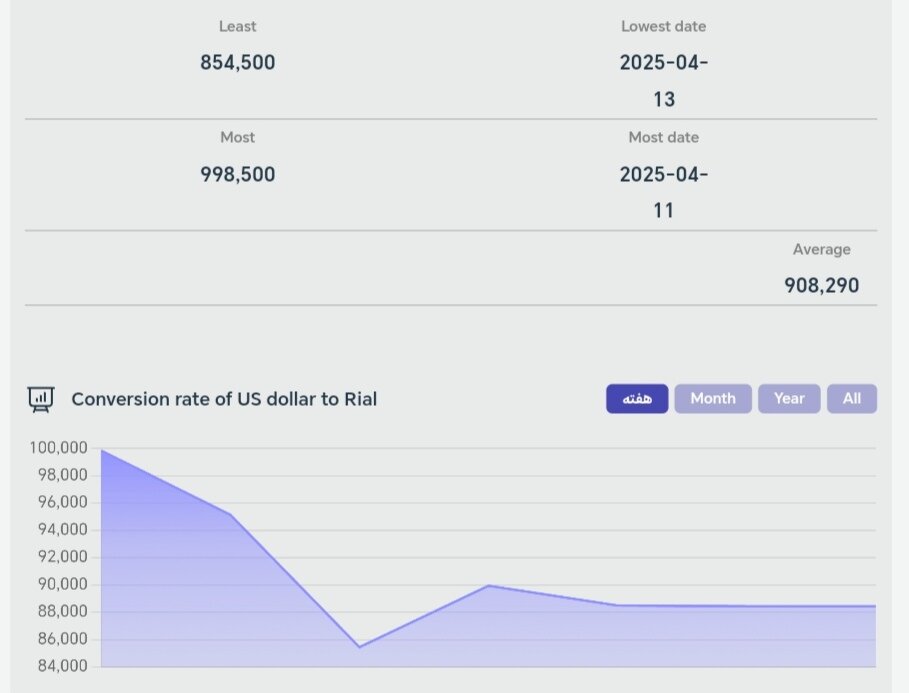Switch the chart to Month view
909x693 pixels.
(712, 398)
